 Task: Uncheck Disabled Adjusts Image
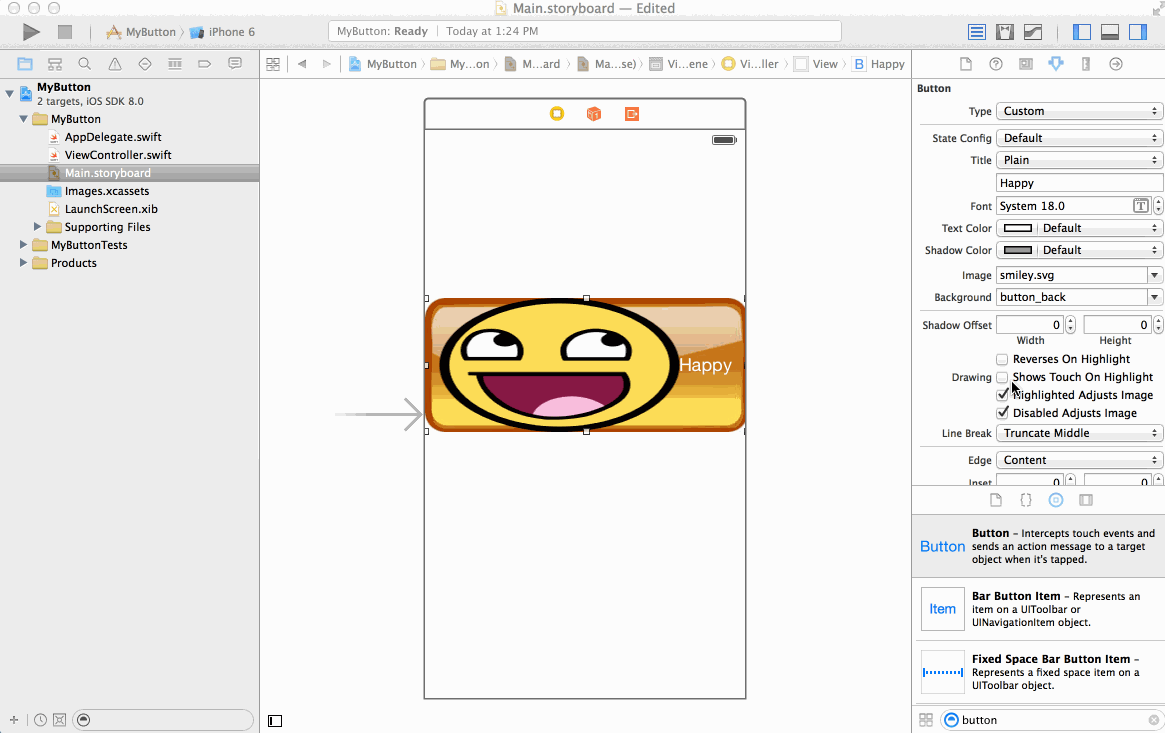click(1002, 413)
